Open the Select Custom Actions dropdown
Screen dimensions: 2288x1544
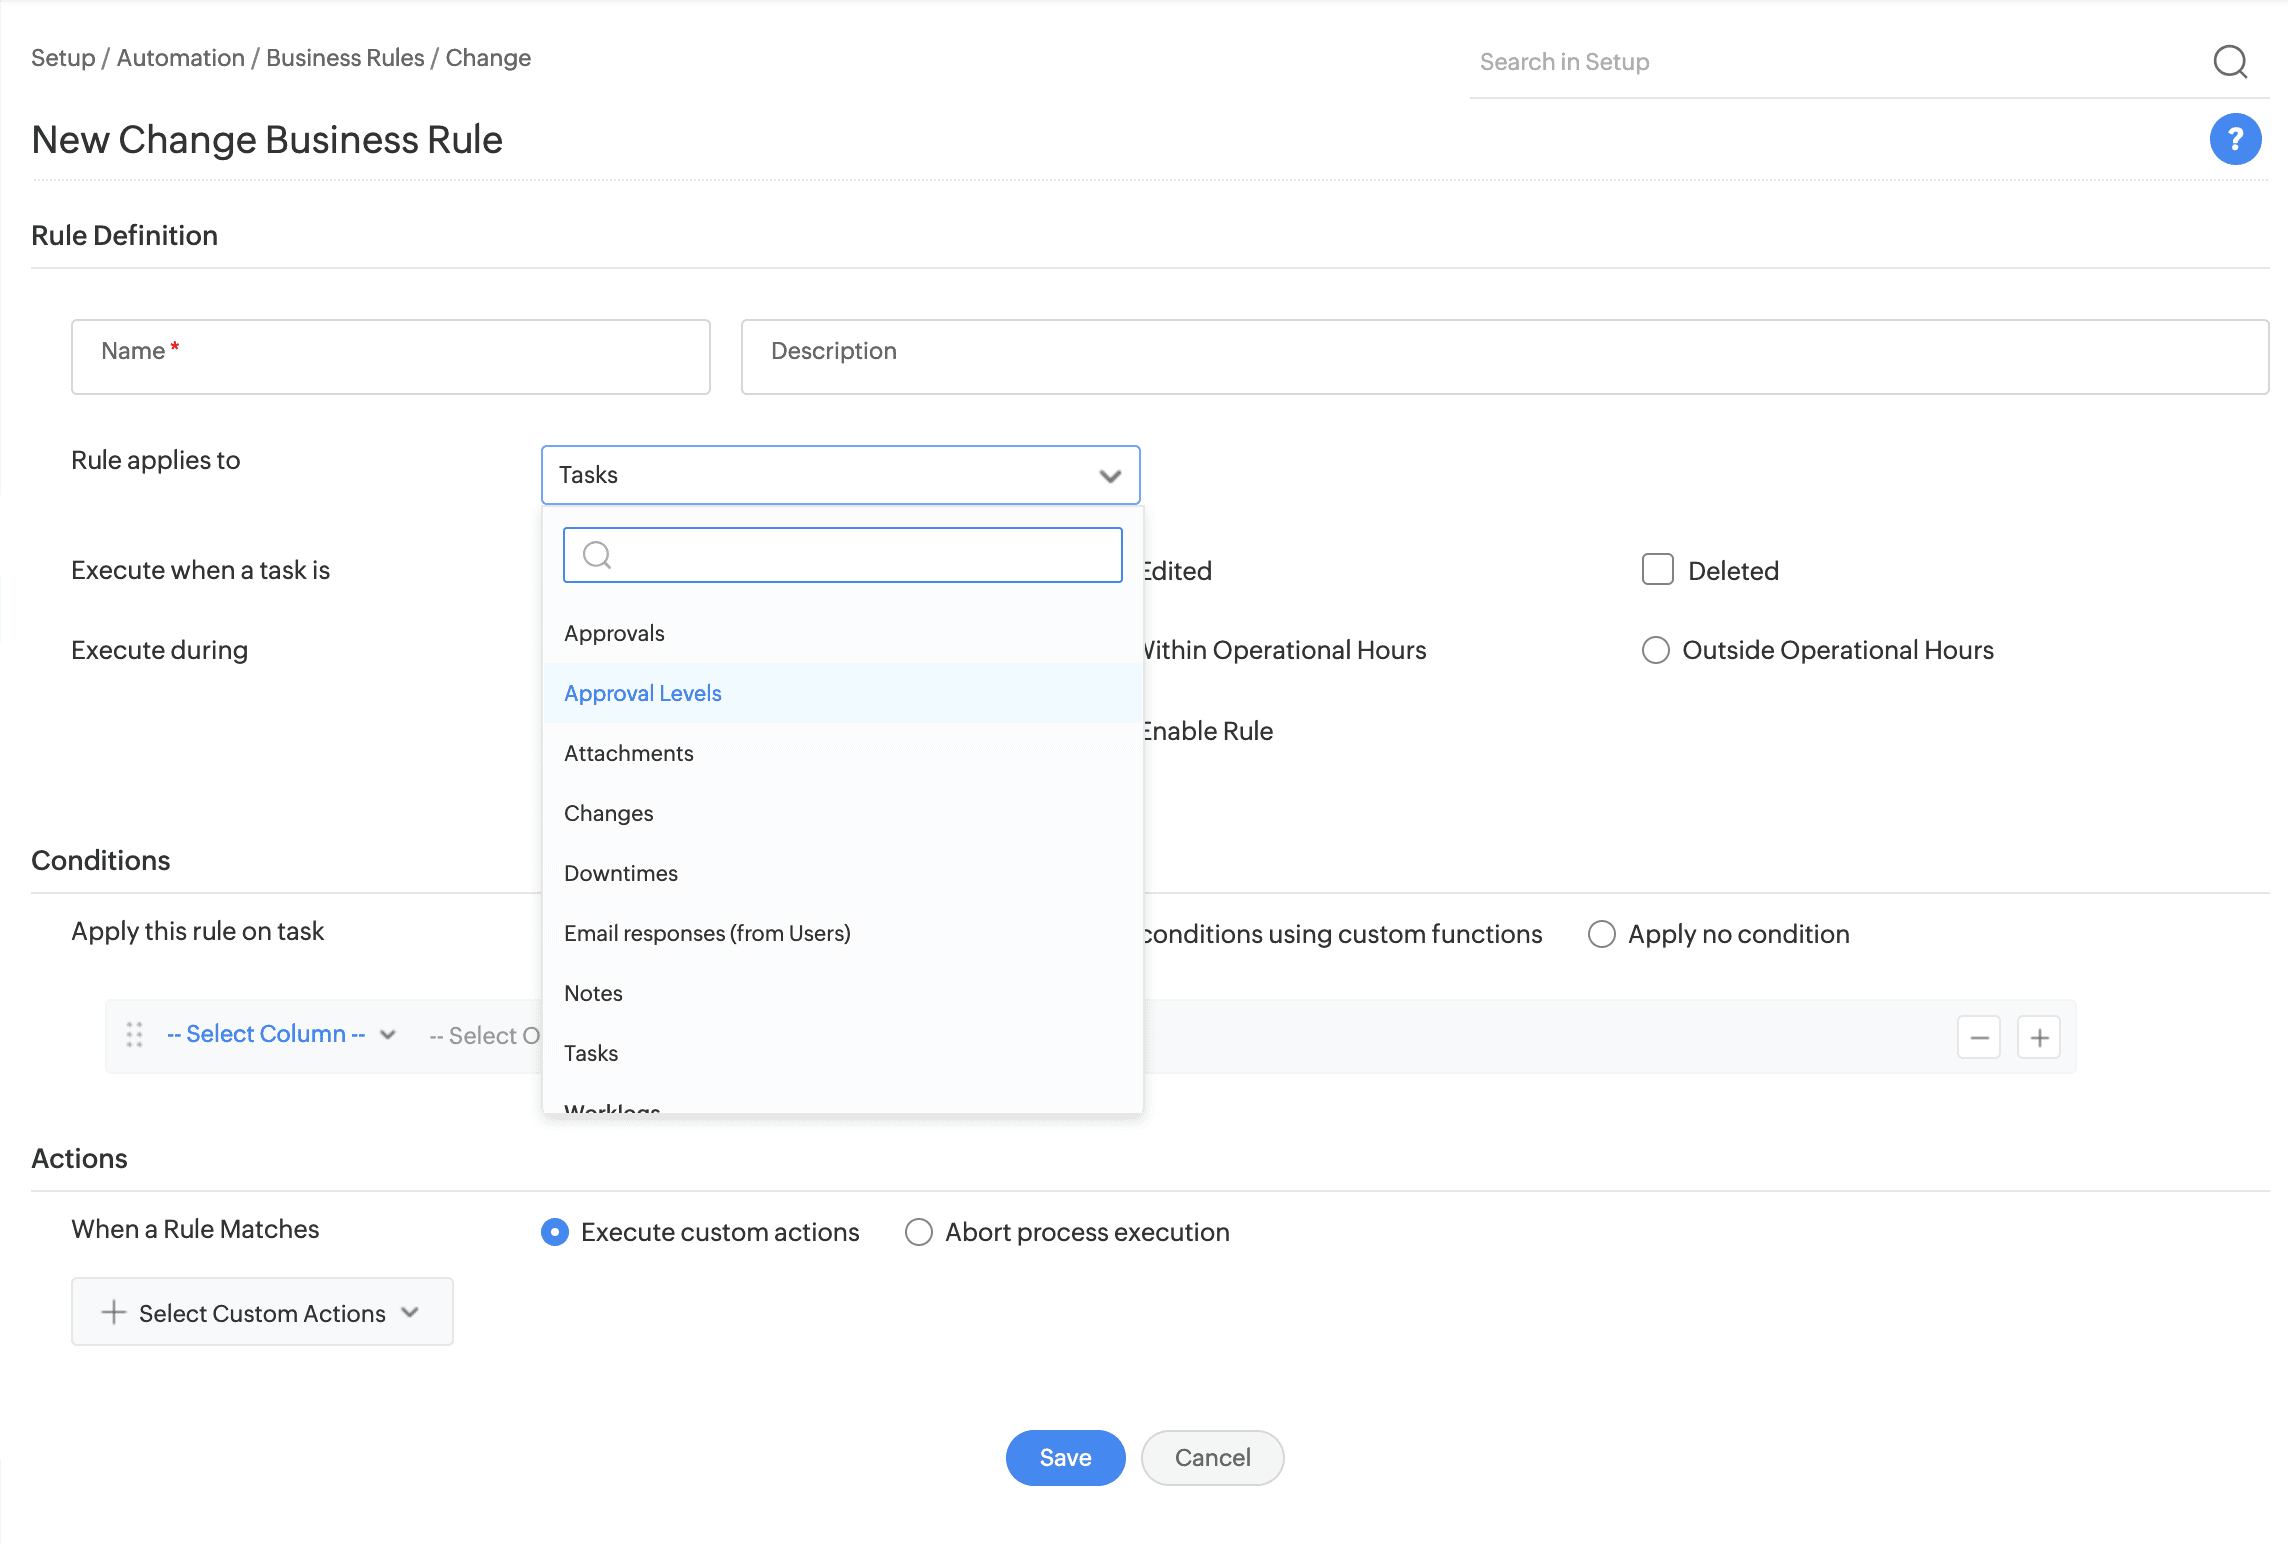[261, 1312]
